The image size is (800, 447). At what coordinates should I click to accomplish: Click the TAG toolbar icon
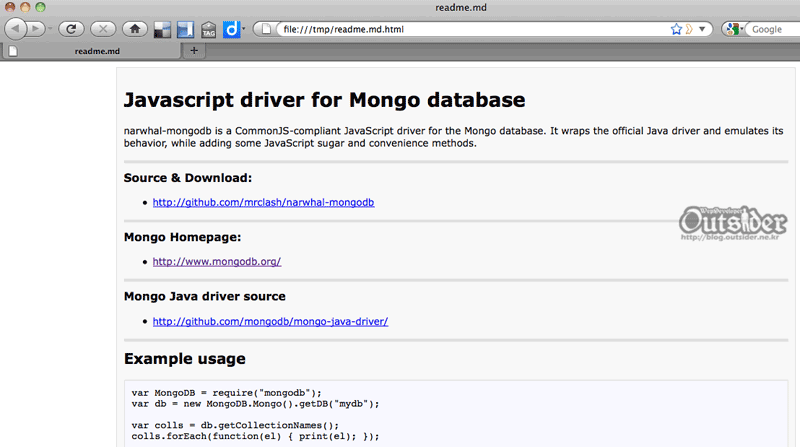[208, 30]
